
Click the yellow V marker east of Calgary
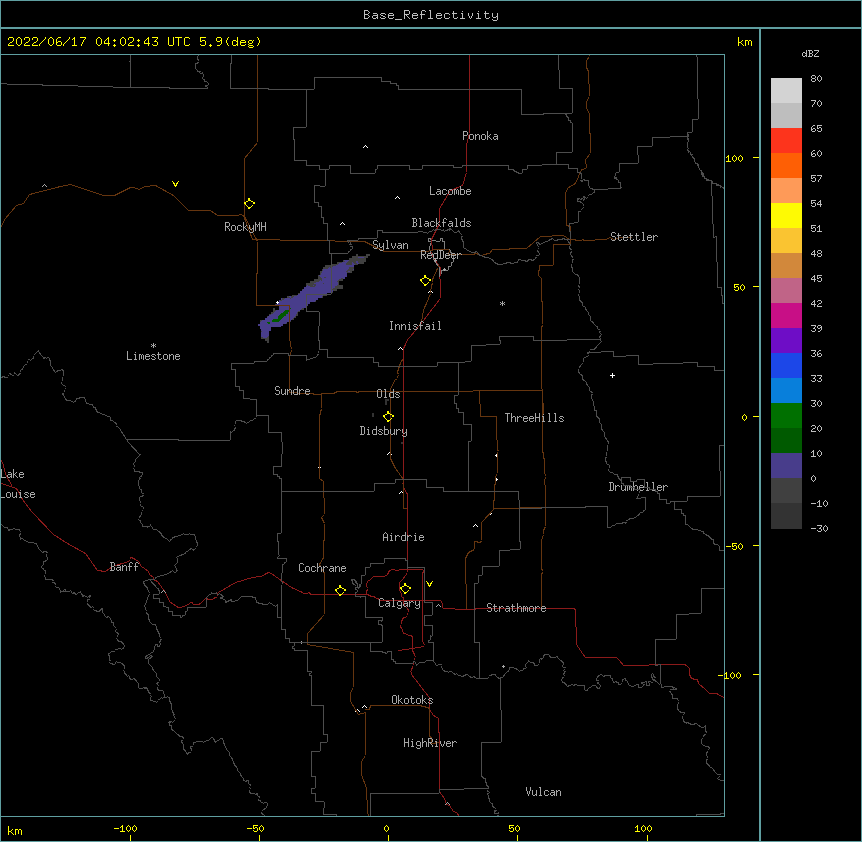tap(429, 584)
